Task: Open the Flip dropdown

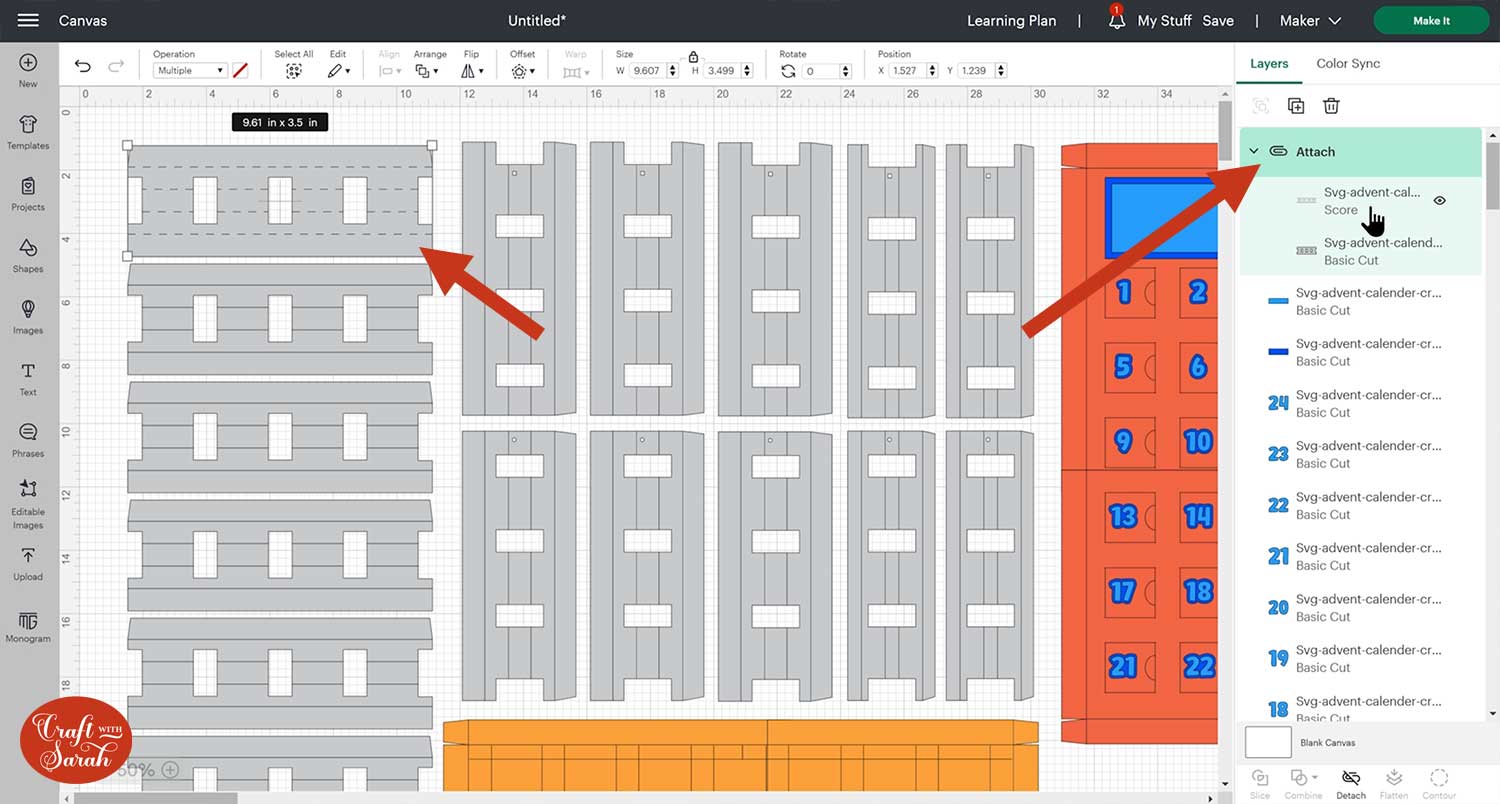Action: (x=472, y=71)
